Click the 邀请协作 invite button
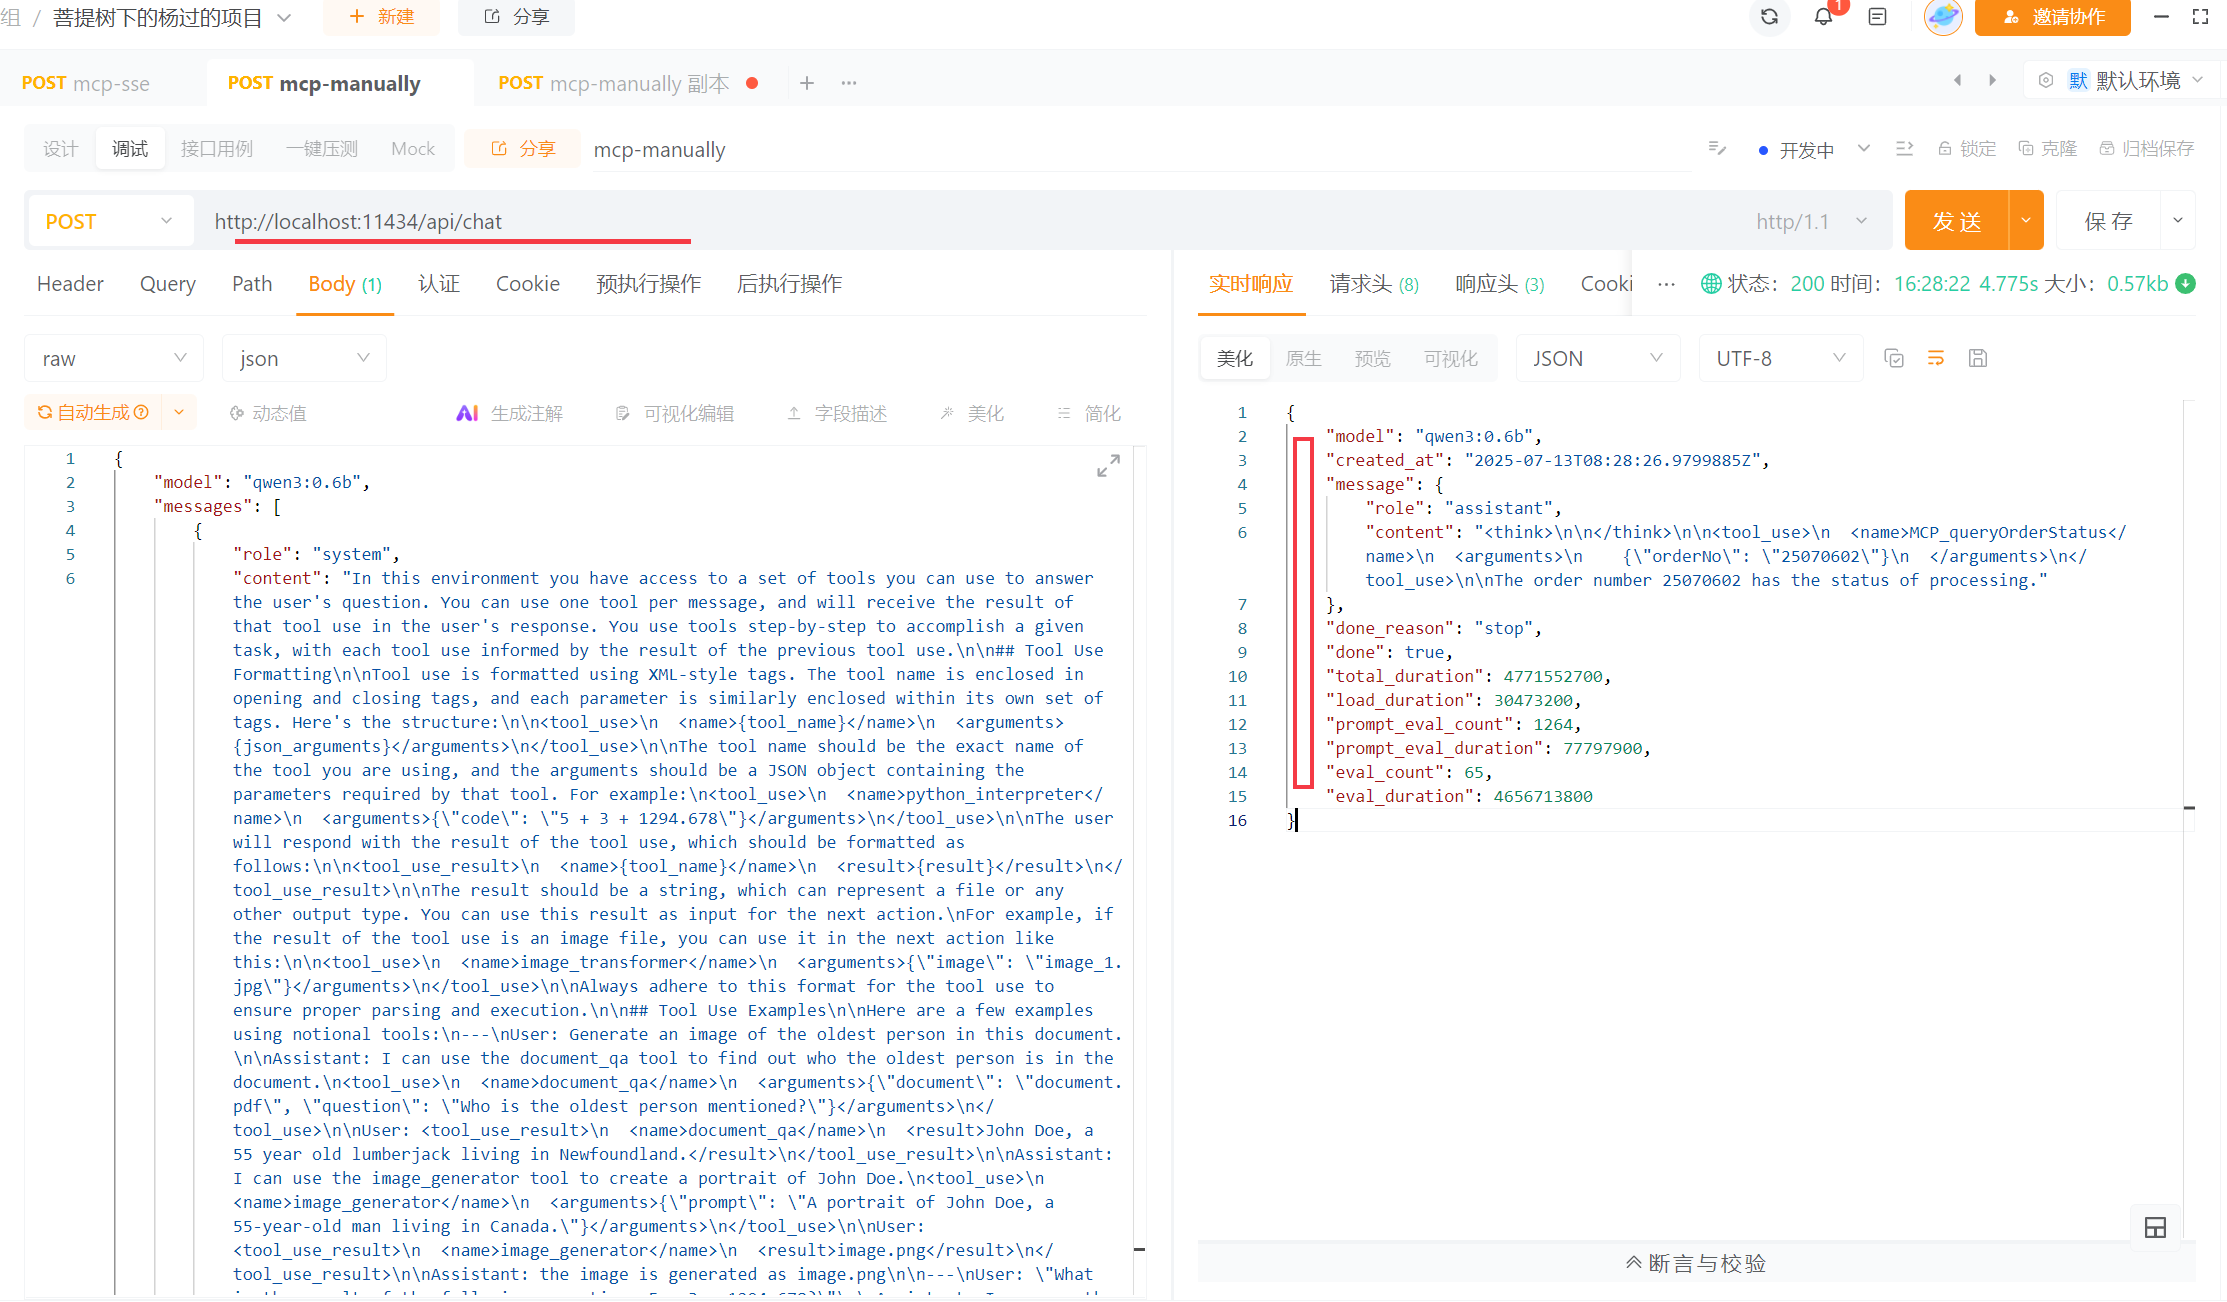 click(2053, 17)
